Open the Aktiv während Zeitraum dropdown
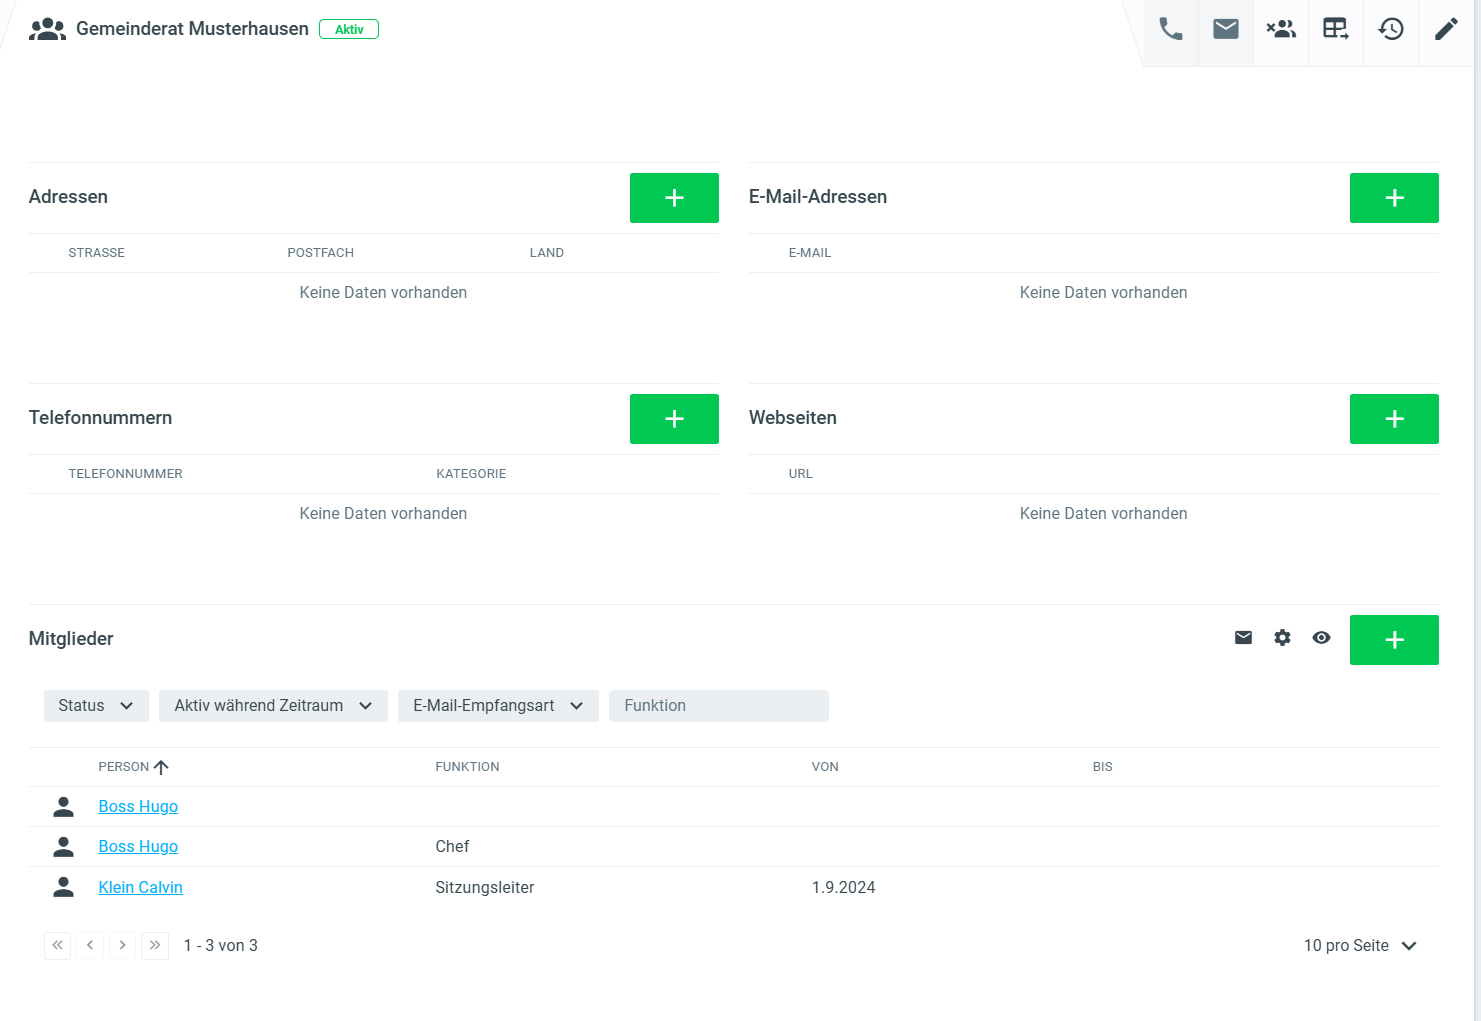 click(x=273, y=706)
